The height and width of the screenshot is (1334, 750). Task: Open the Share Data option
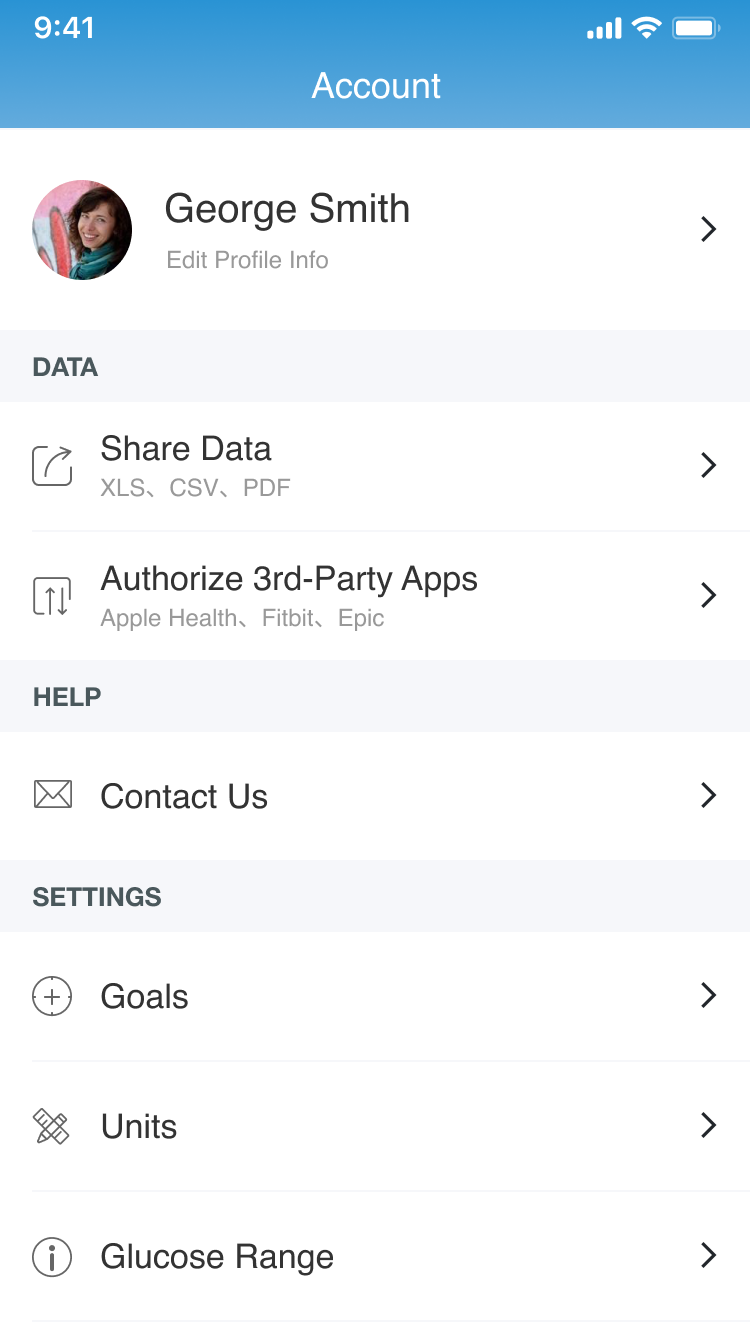186,449
